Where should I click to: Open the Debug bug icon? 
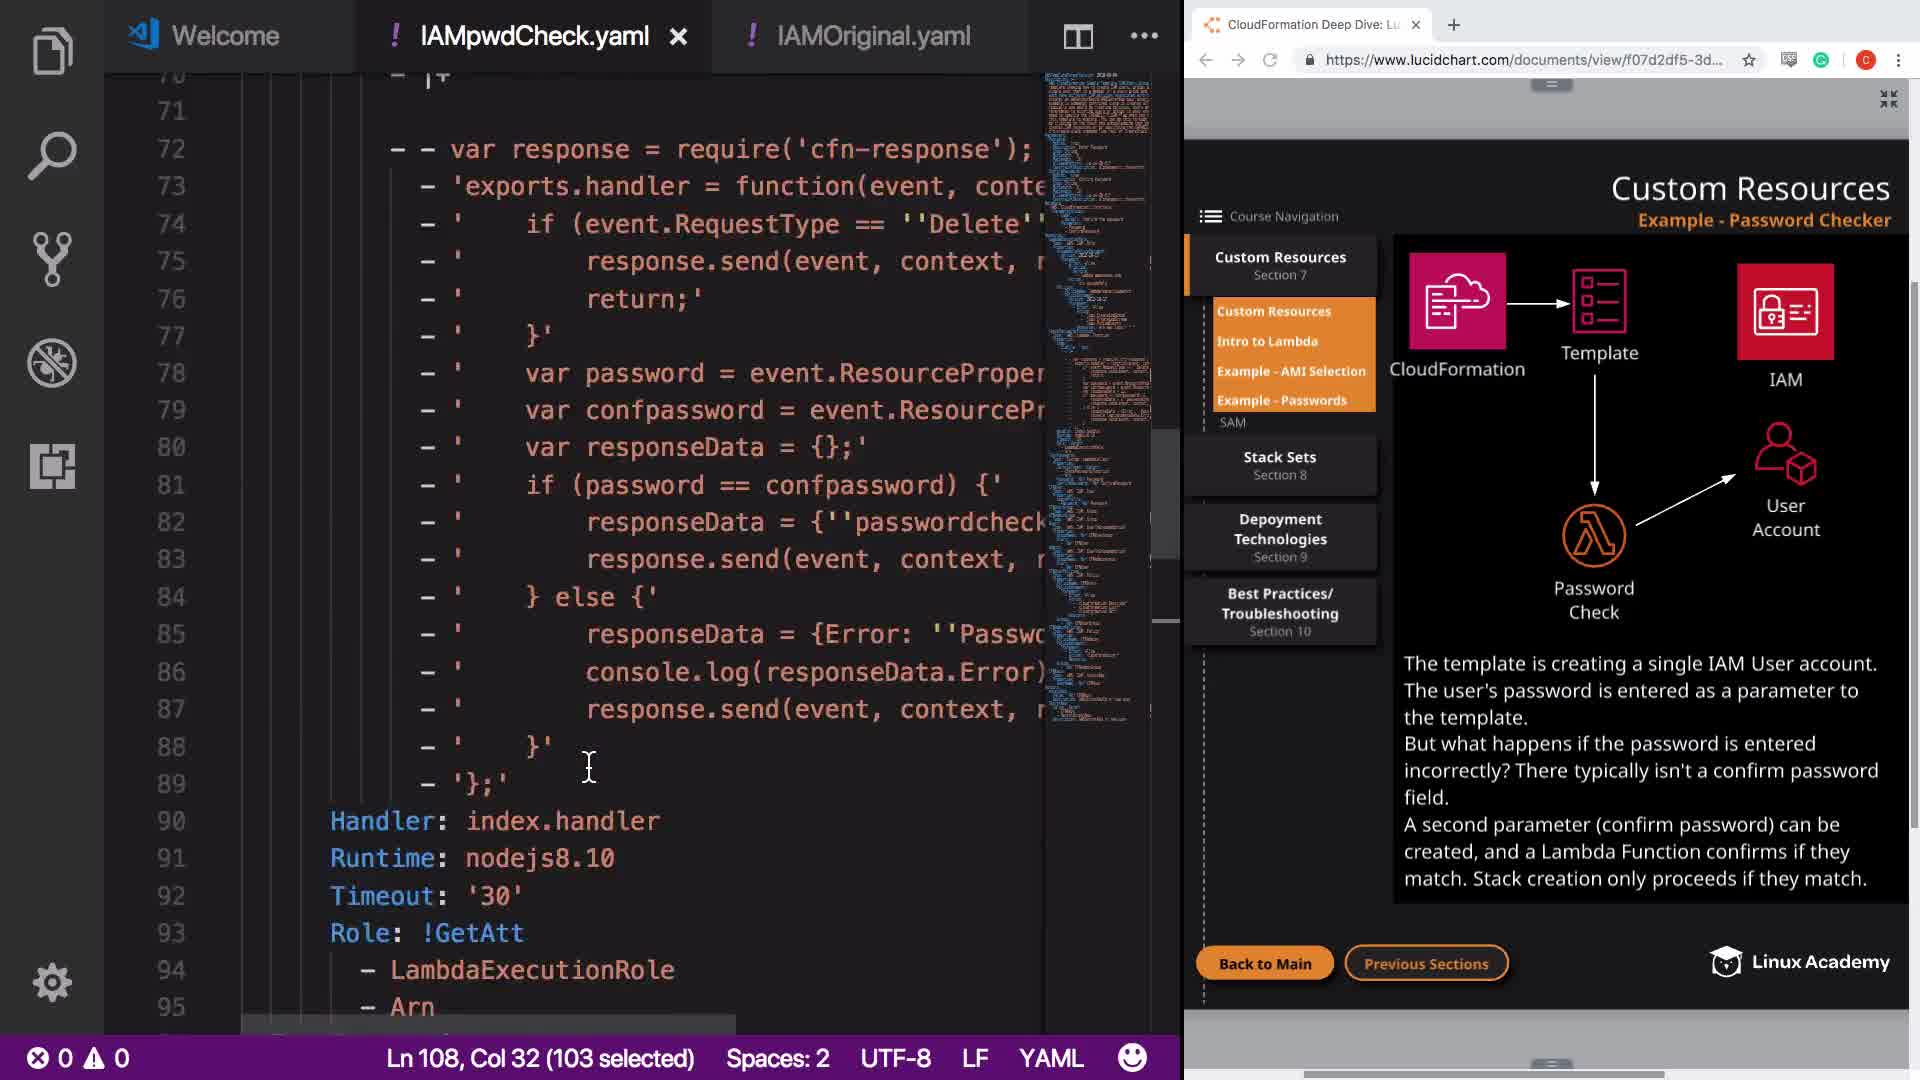[x=52, y=363]
